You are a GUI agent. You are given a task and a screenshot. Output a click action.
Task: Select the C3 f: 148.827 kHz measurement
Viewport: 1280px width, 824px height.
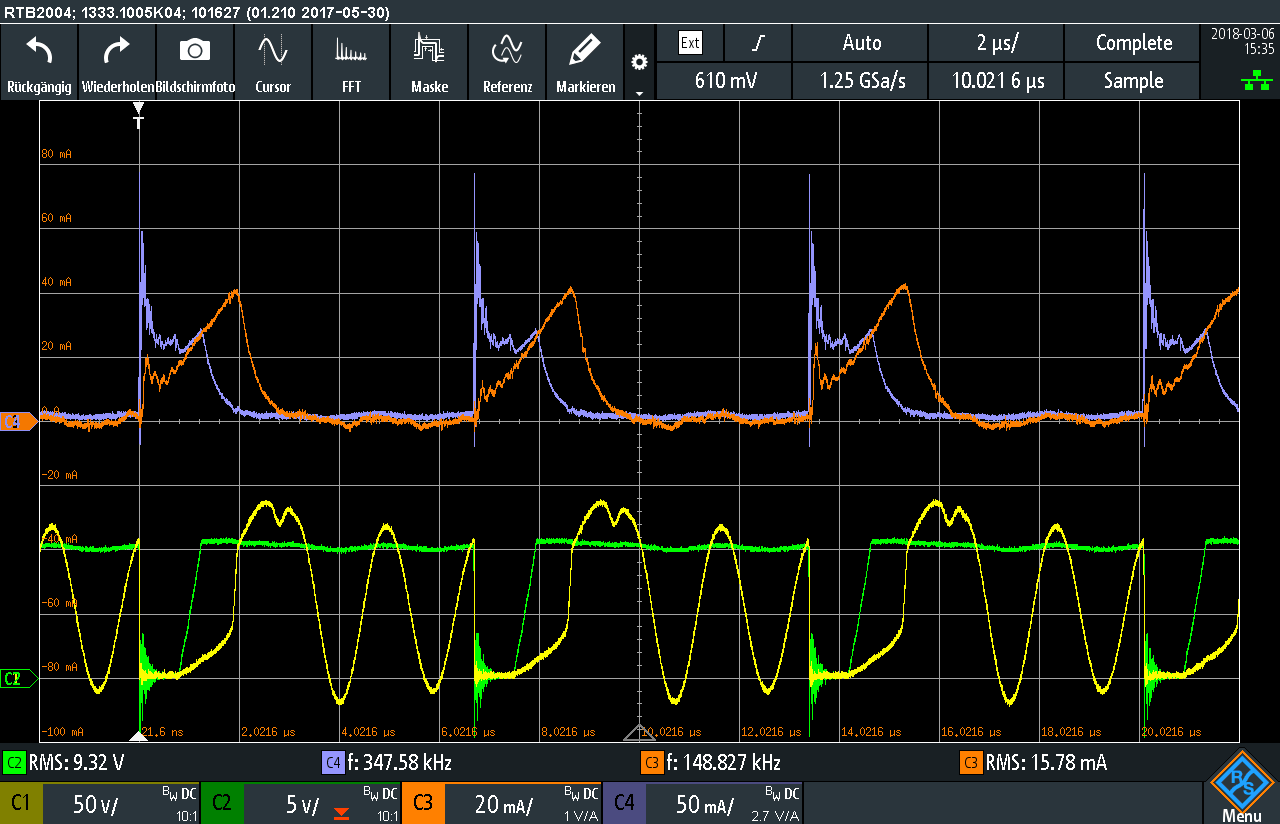[x=711, y=763]
